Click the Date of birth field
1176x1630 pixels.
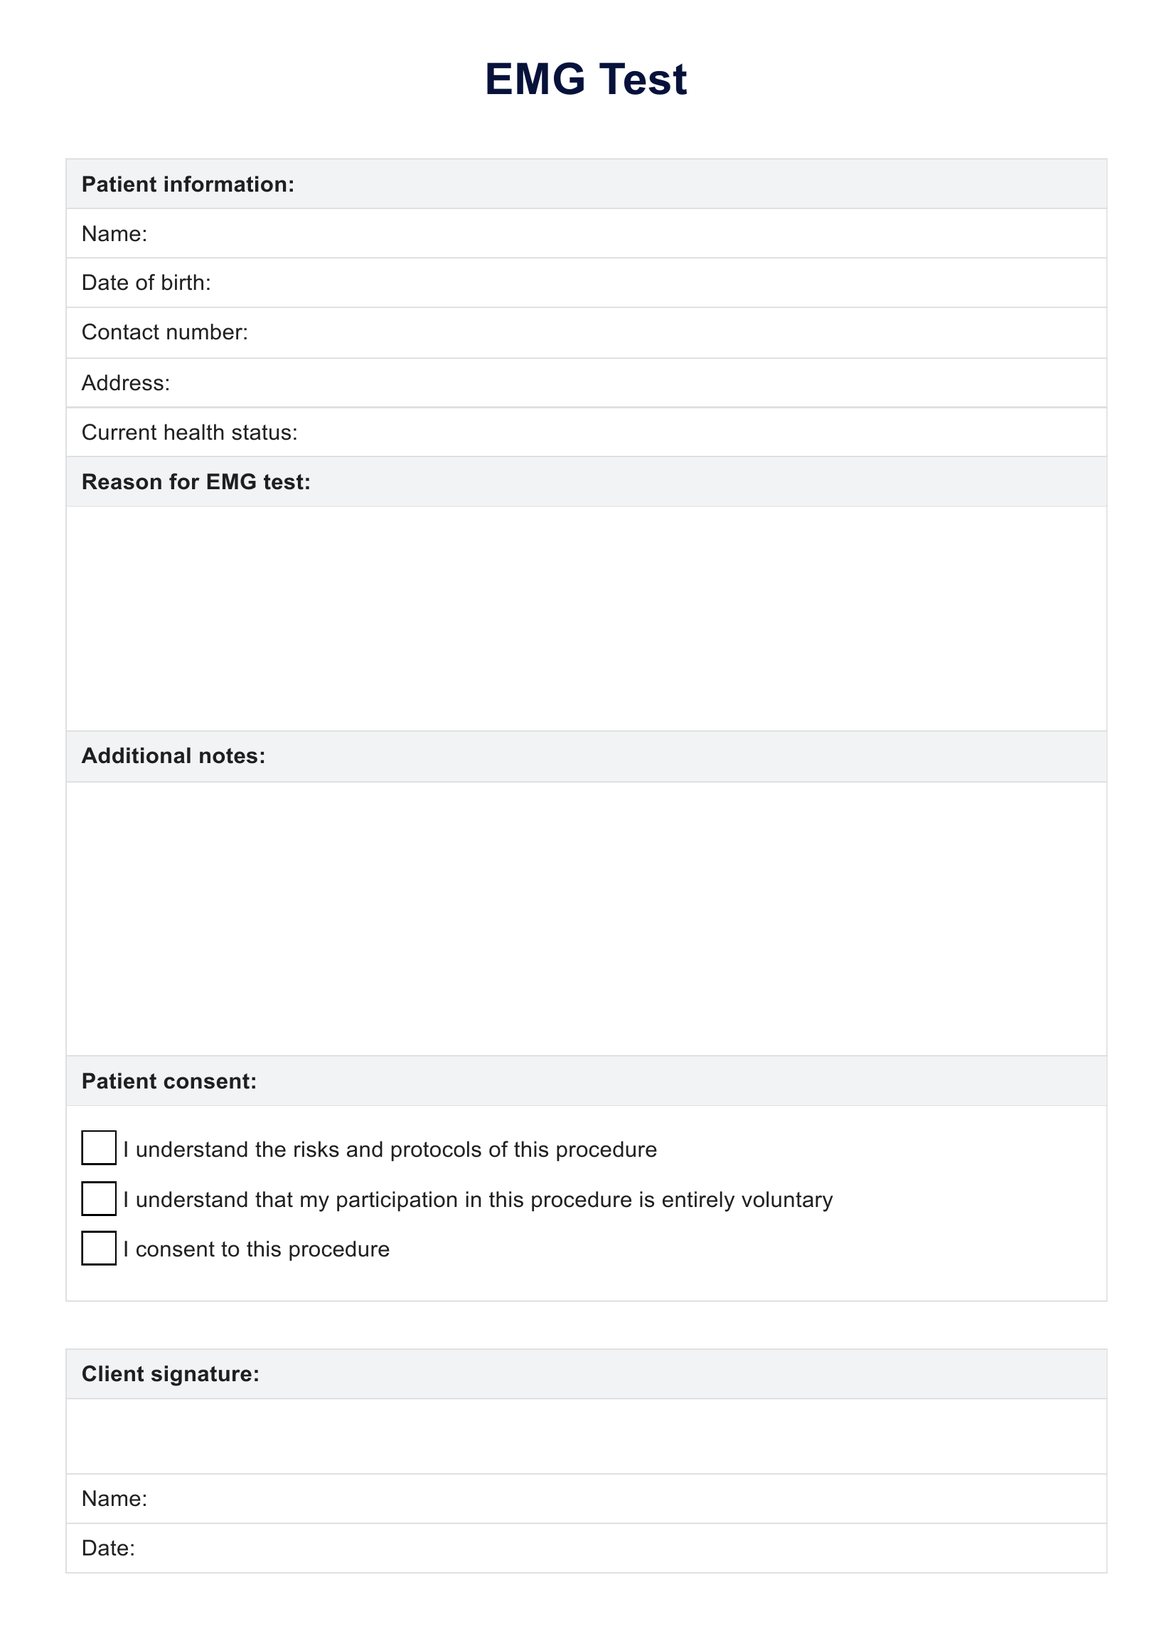650,283
